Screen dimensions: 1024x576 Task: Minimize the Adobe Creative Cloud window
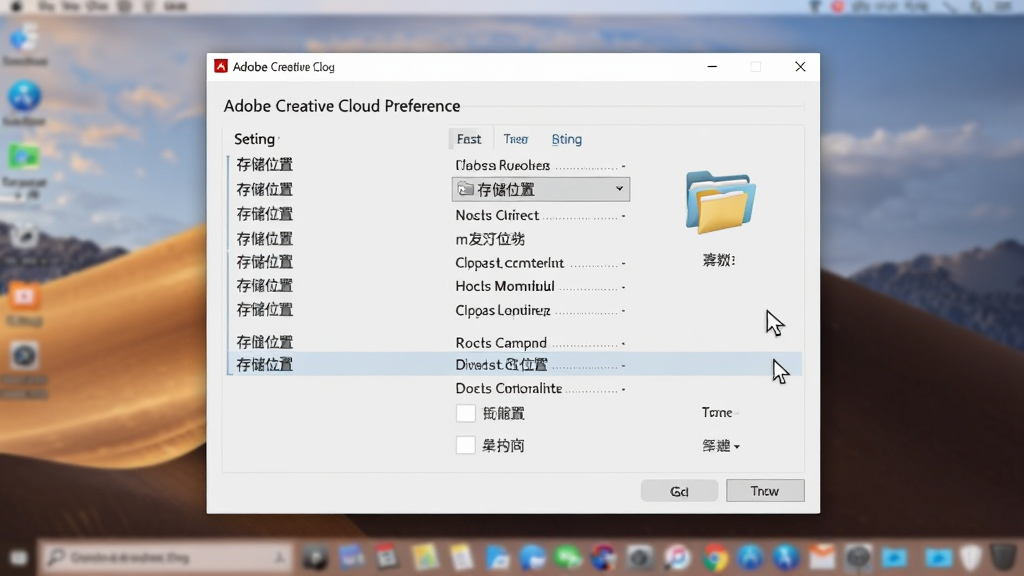[712, 67]
